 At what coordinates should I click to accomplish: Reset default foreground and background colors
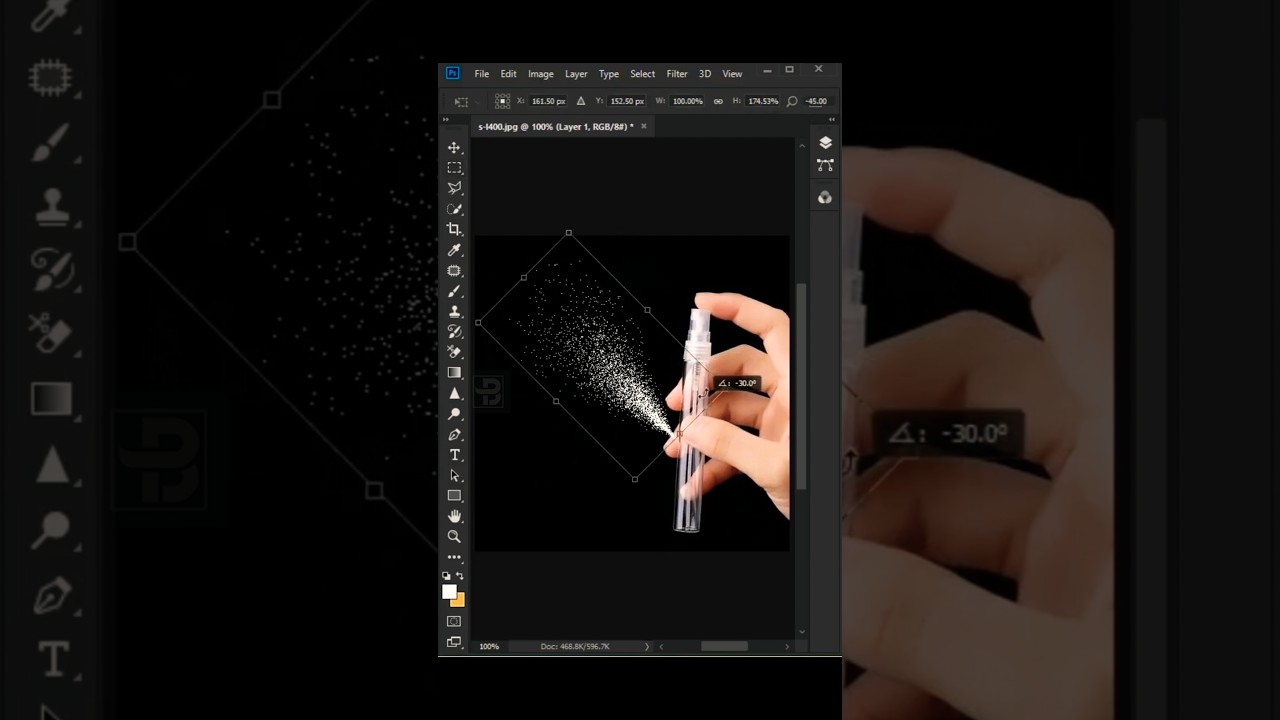446,576
